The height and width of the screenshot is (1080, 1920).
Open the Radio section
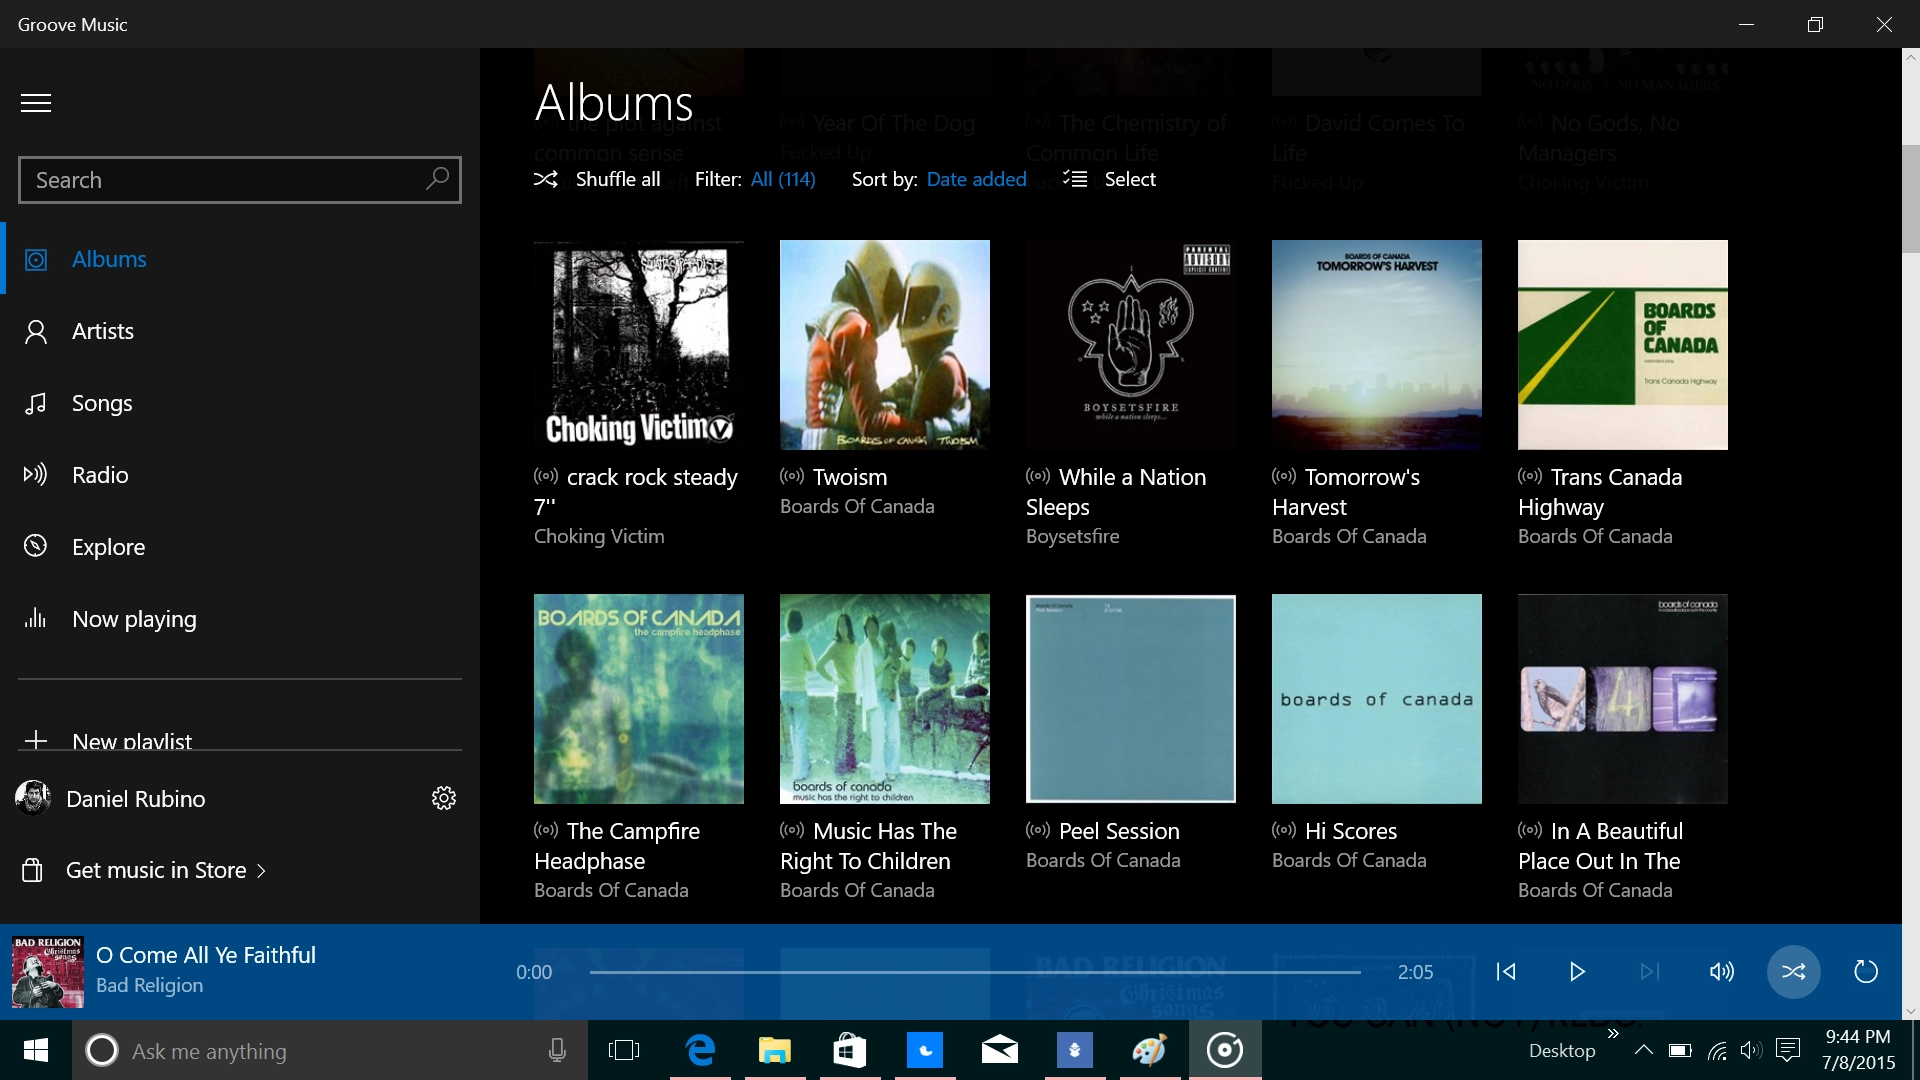[100, 475]
